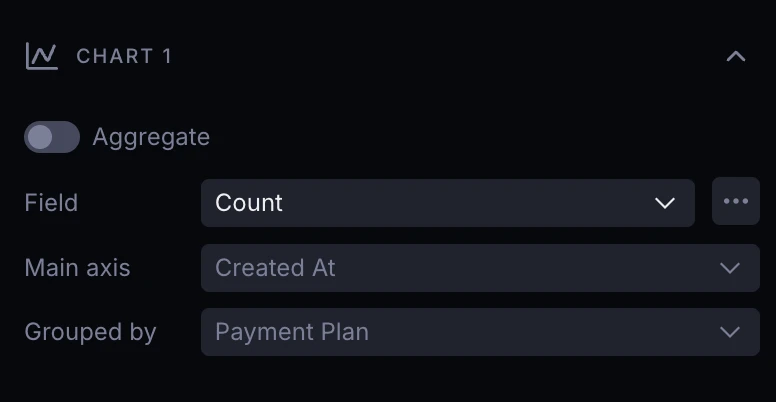The image size is (776, 402).
Task: Click the Aggregate switch knob
Action: (40, 137)
